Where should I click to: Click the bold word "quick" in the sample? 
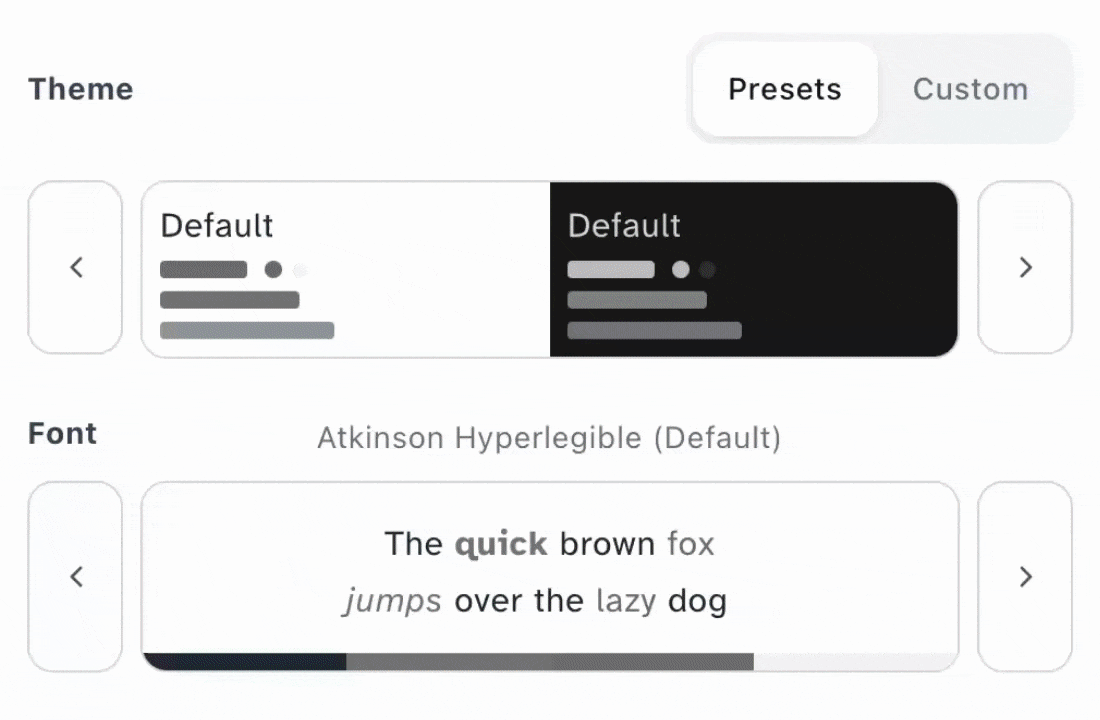tap(501, 544)
